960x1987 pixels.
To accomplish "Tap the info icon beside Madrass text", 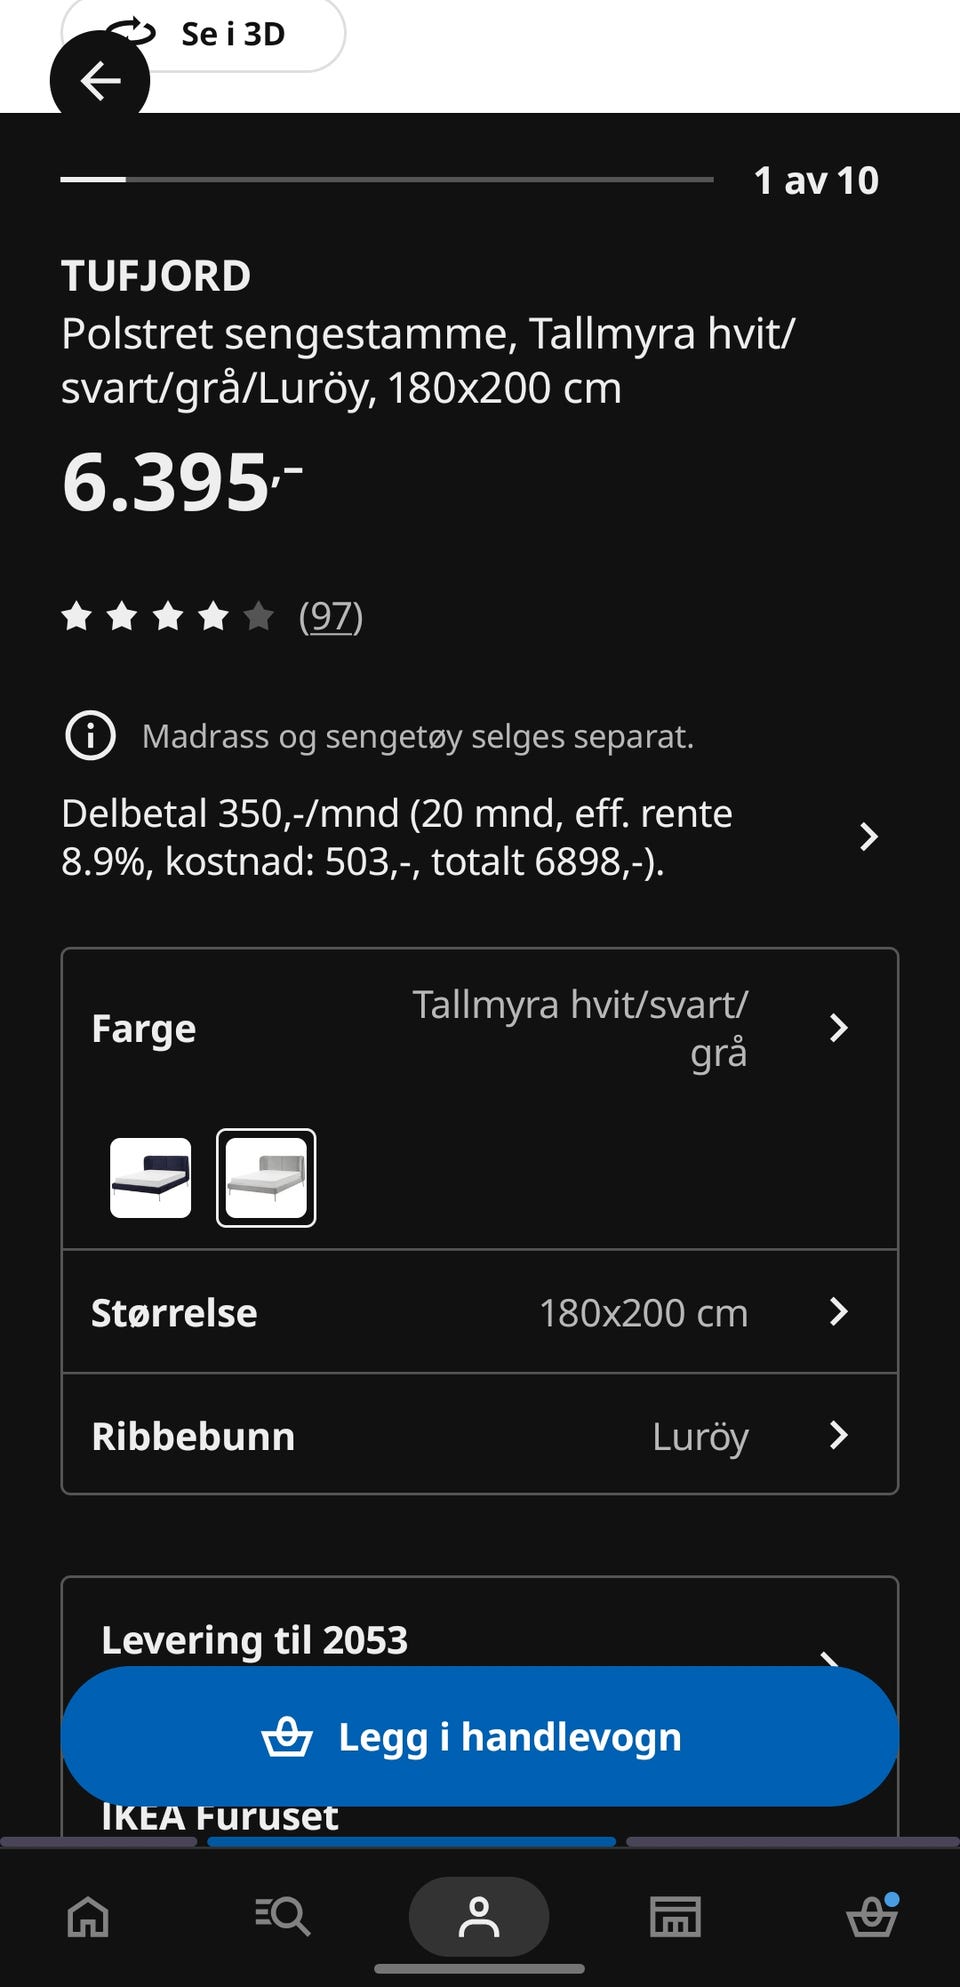I will click(x=90, y=736).
